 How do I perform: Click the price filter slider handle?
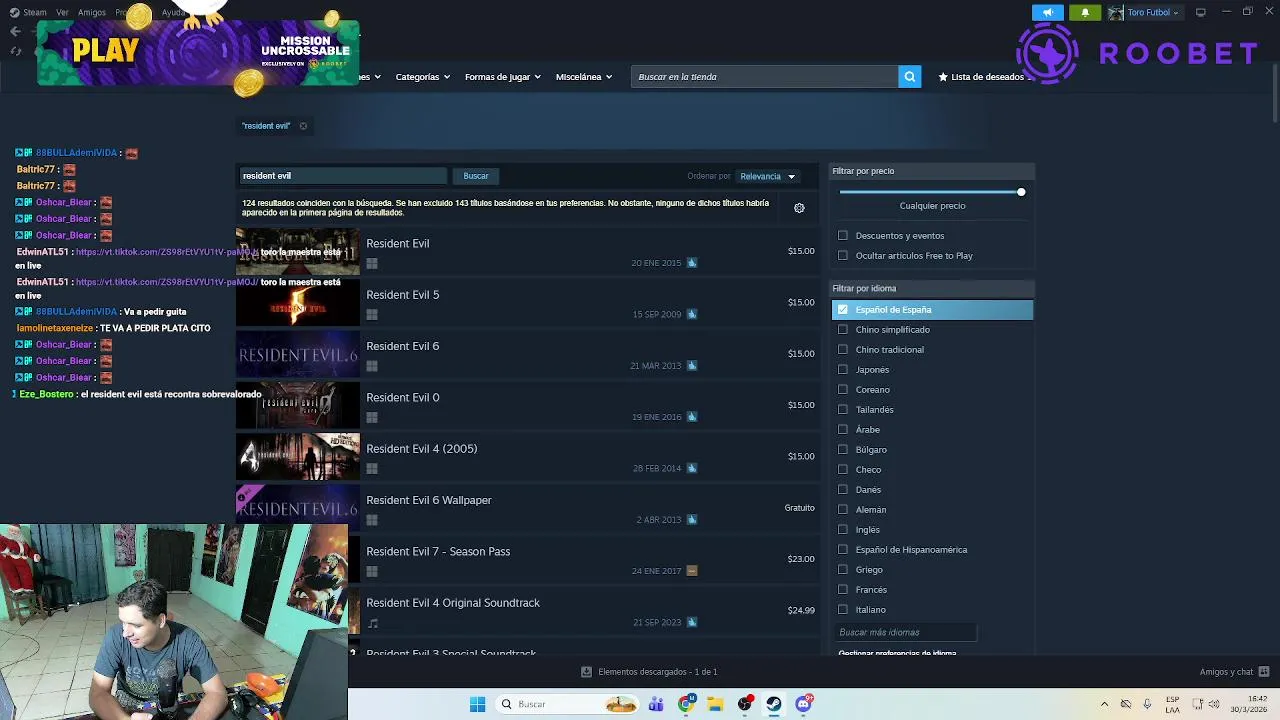(1021, 192)
